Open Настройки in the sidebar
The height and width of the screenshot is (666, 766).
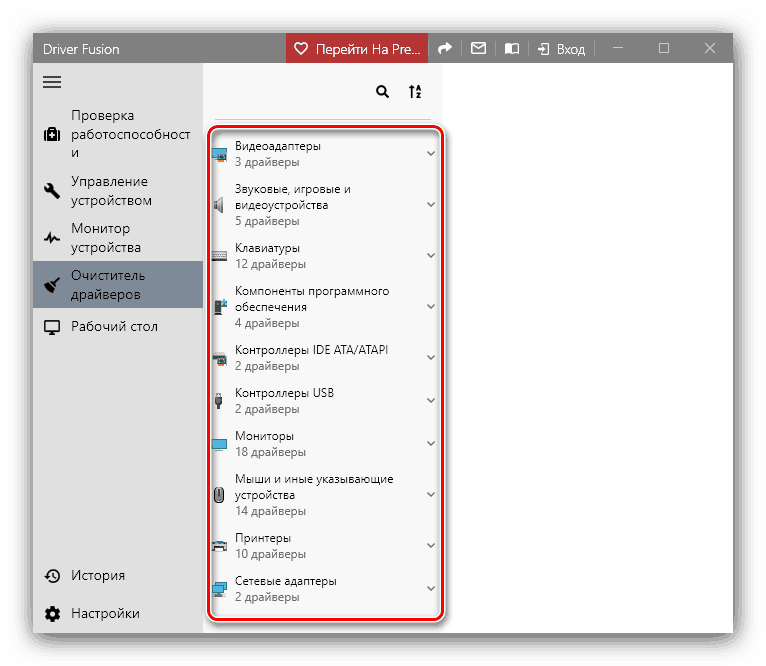pos(118,614)
